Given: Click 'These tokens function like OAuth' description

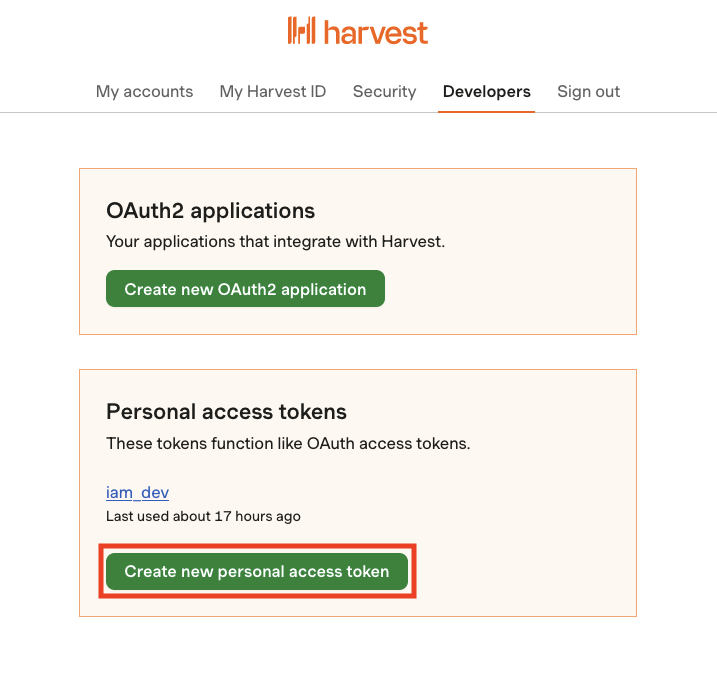Looking at the screenshot, I should [x=288, y=443].
